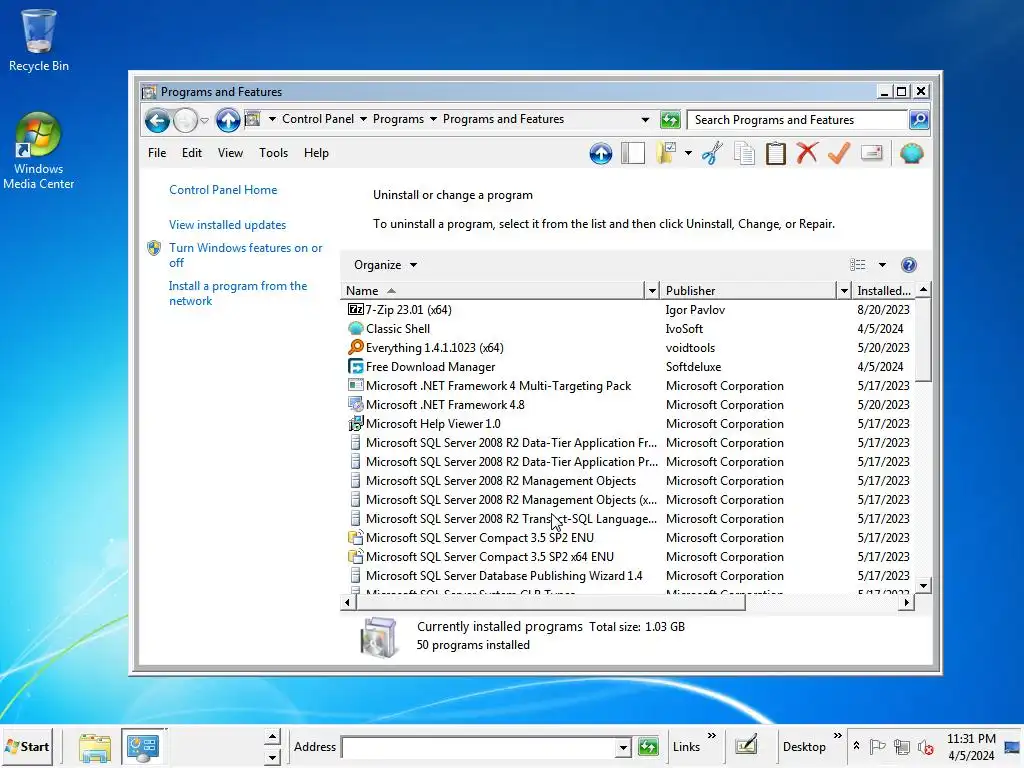Viewport: 1024px width, 768px height.
Task: Open View installed updates link
Action: pyautogui.click(x=227, y=225)
